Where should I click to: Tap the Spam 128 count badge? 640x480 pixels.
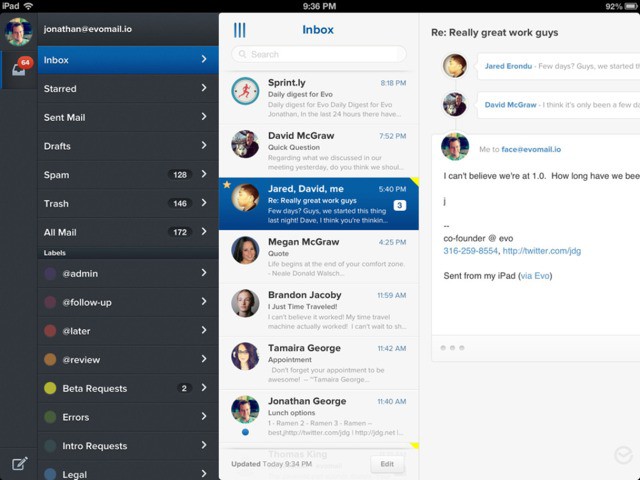click(180, 175)
